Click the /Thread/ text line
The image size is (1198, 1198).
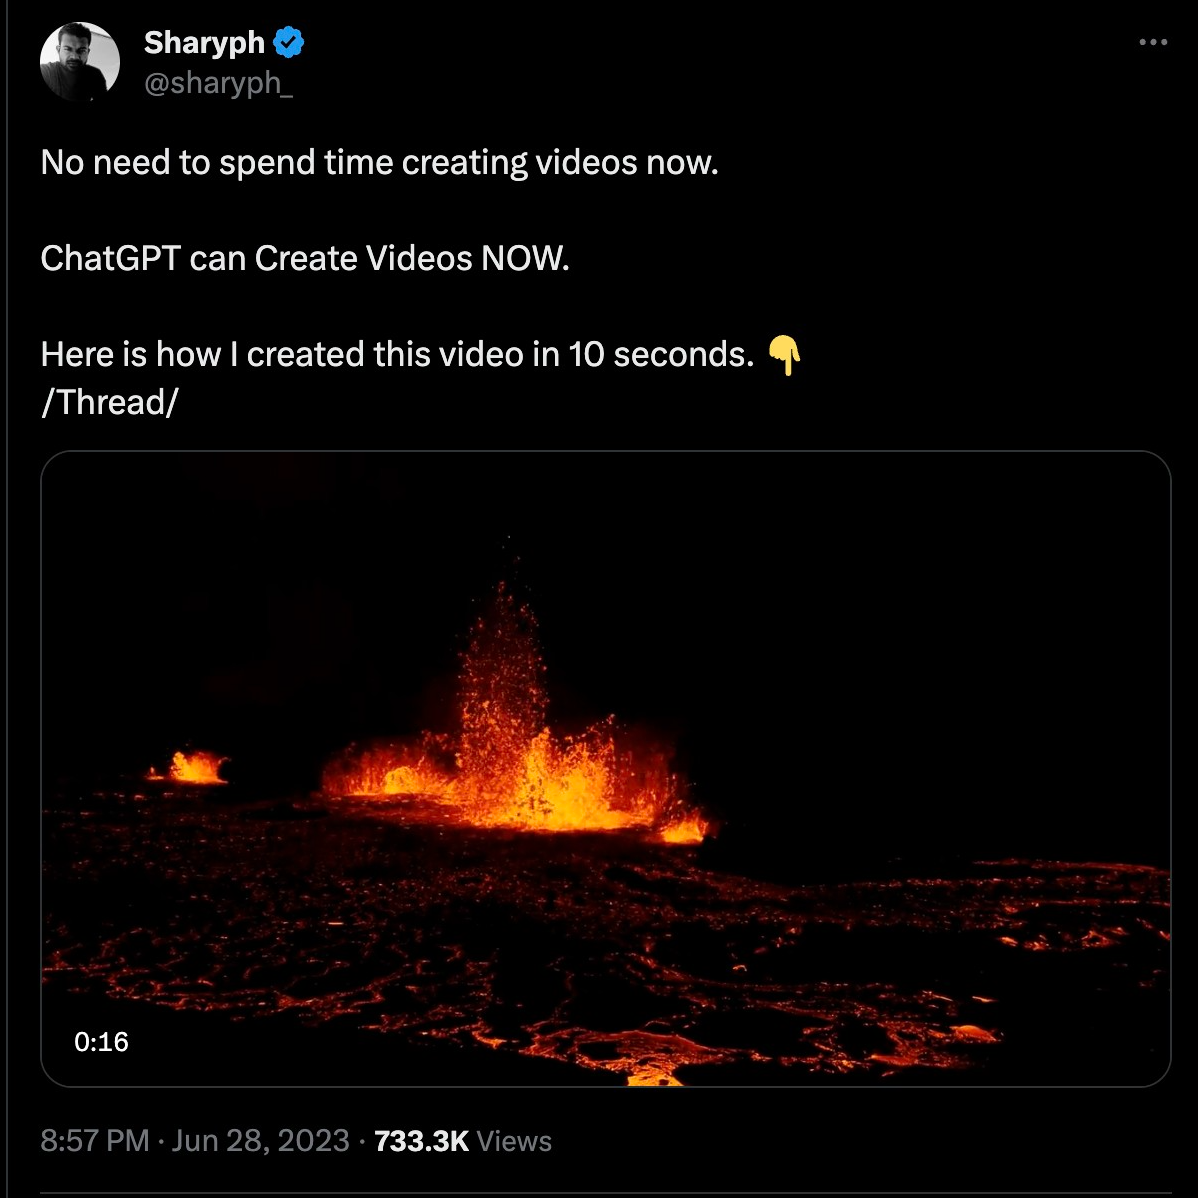108,402
